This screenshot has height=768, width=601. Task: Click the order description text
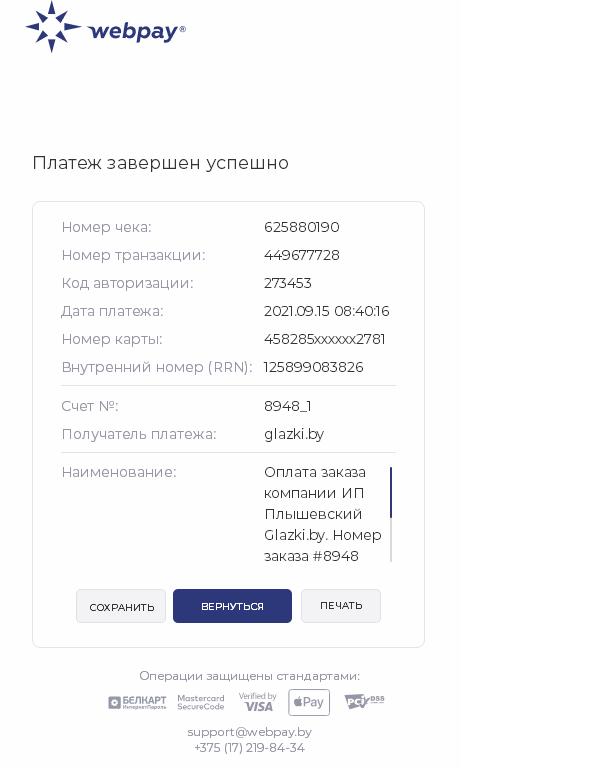(315, 514)
